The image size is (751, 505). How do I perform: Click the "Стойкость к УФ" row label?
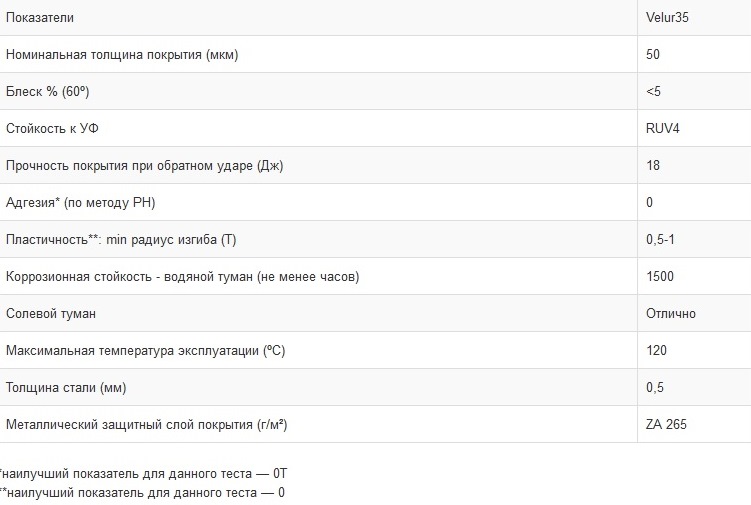[52, 128]
